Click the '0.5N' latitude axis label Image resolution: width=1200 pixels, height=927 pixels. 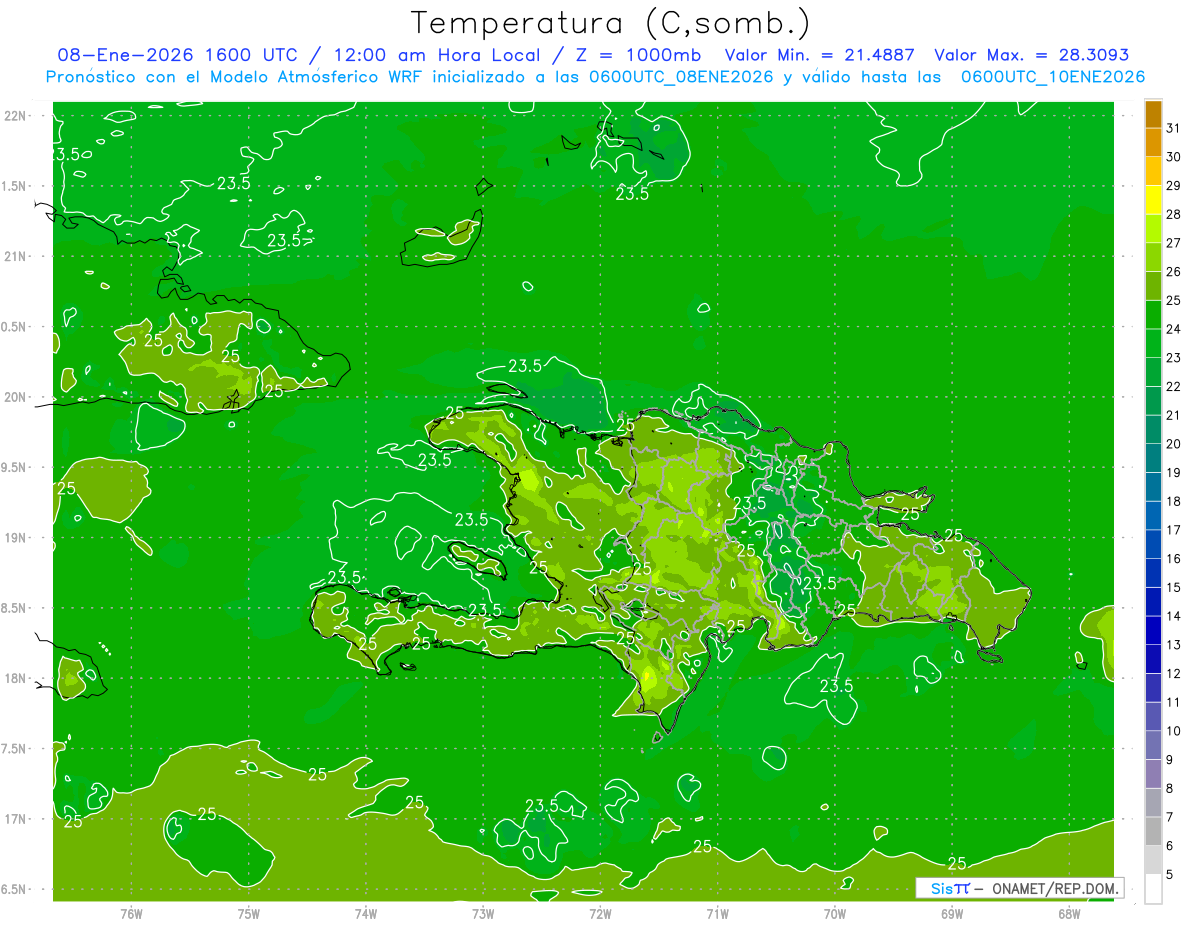[x=13, y=327]
